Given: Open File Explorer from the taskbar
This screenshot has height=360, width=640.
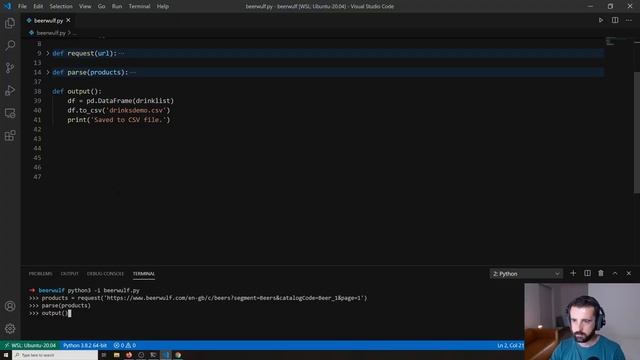Looking at the screenshot, I should [x=116, y=355].
